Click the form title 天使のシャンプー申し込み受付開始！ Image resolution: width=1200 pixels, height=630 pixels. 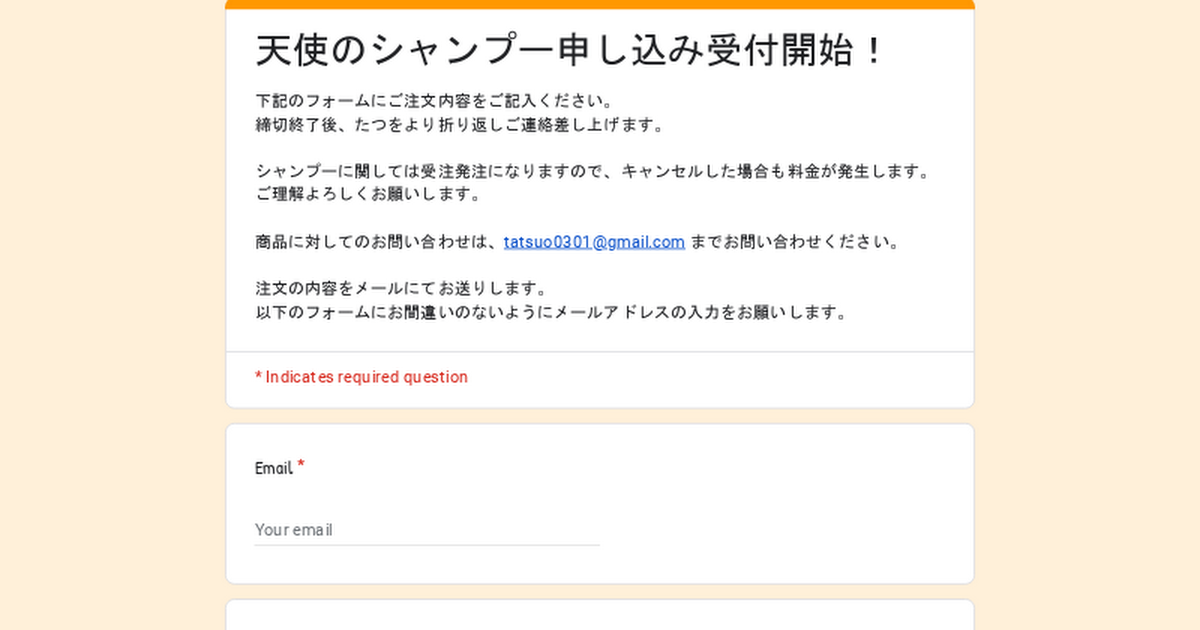pos(570,51)
